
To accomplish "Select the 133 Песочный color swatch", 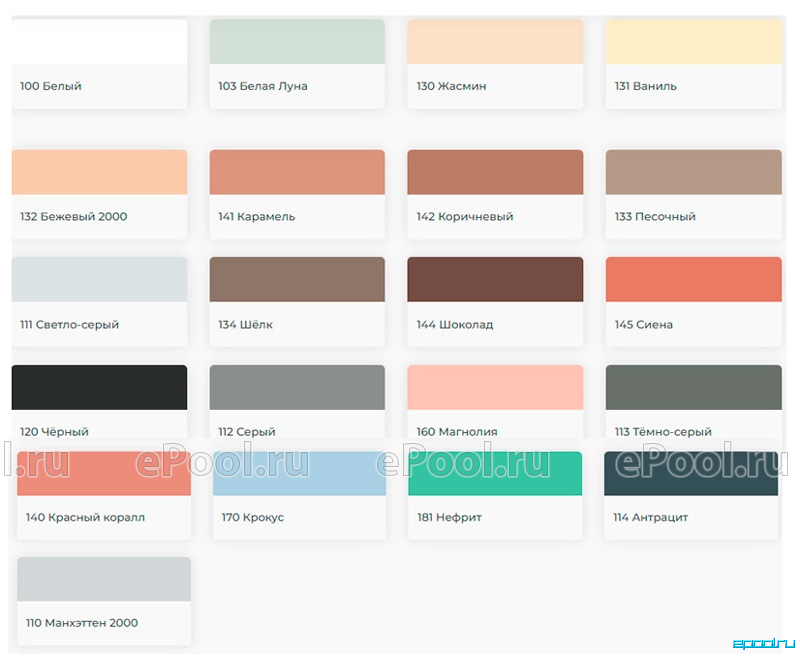I will tap(693, 172).
